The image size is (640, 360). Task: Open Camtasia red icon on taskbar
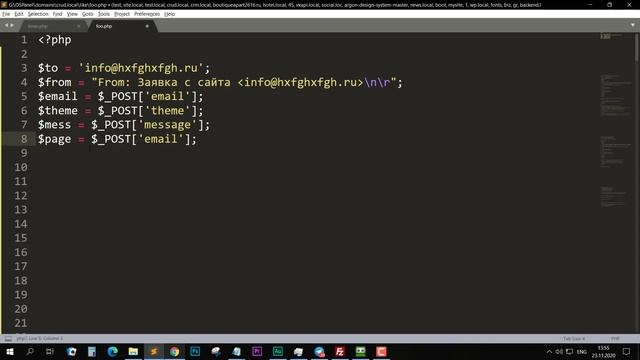point(381,351)
